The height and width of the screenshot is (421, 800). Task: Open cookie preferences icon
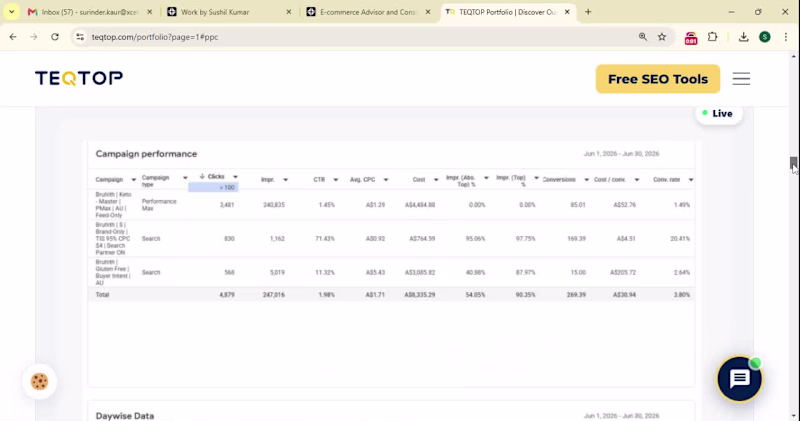point(39,381)
